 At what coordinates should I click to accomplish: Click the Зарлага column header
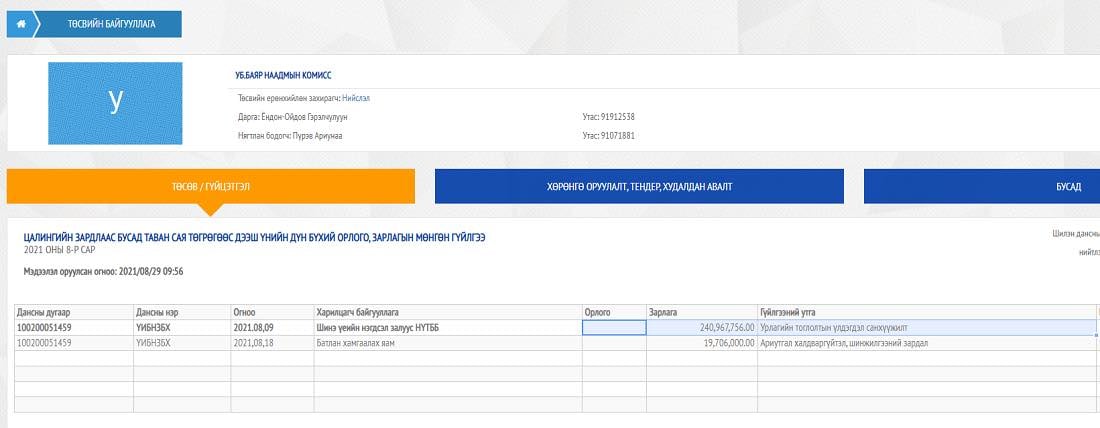701,312
